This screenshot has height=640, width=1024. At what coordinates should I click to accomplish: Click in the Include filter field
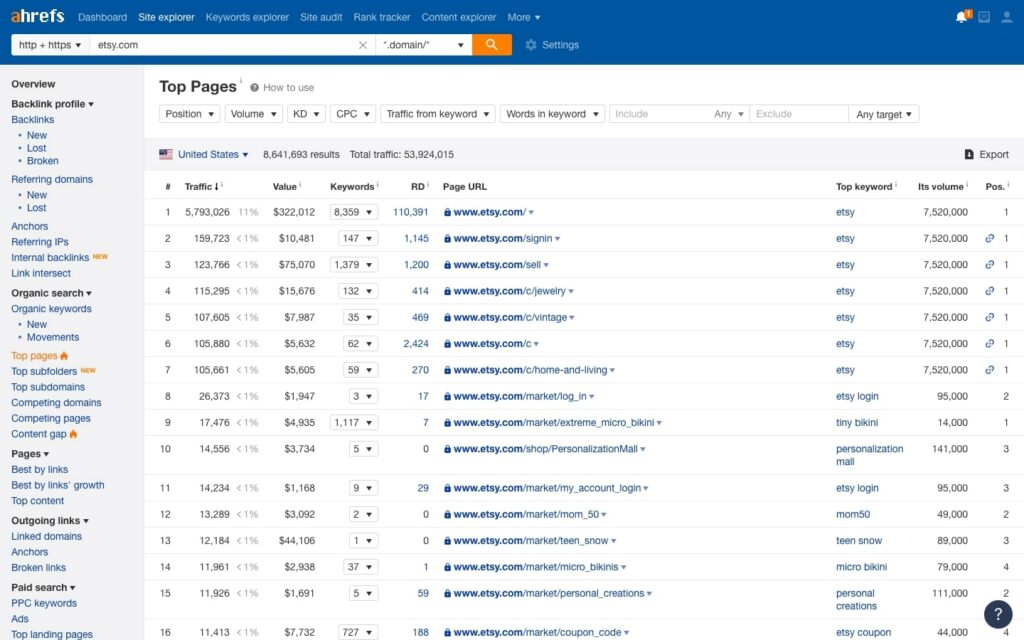pos(660,114)
